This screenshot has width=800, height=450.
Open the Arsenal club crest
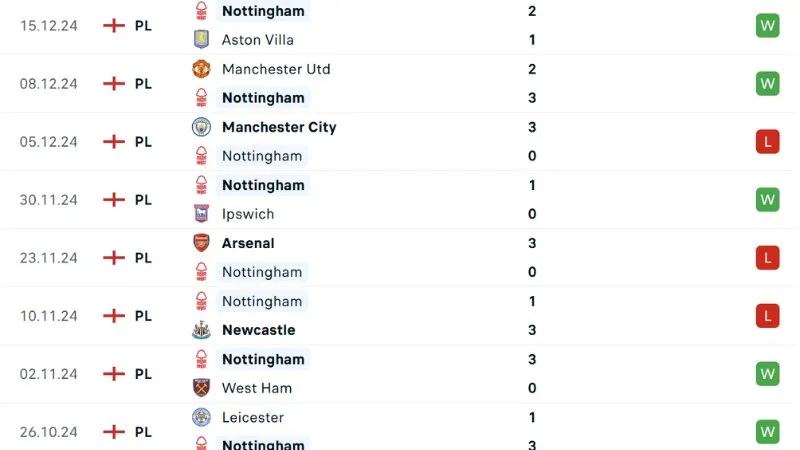click(x=202, y=243)
